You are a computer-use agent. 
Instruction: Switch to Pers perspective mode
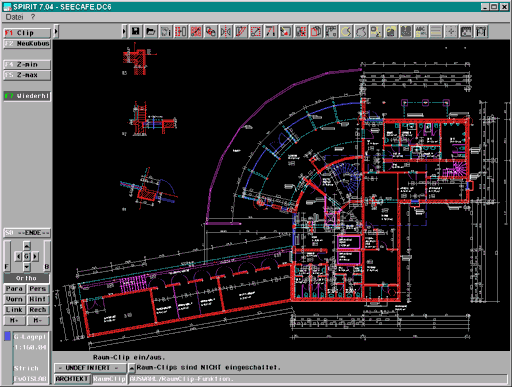click(x=38, y=289)
